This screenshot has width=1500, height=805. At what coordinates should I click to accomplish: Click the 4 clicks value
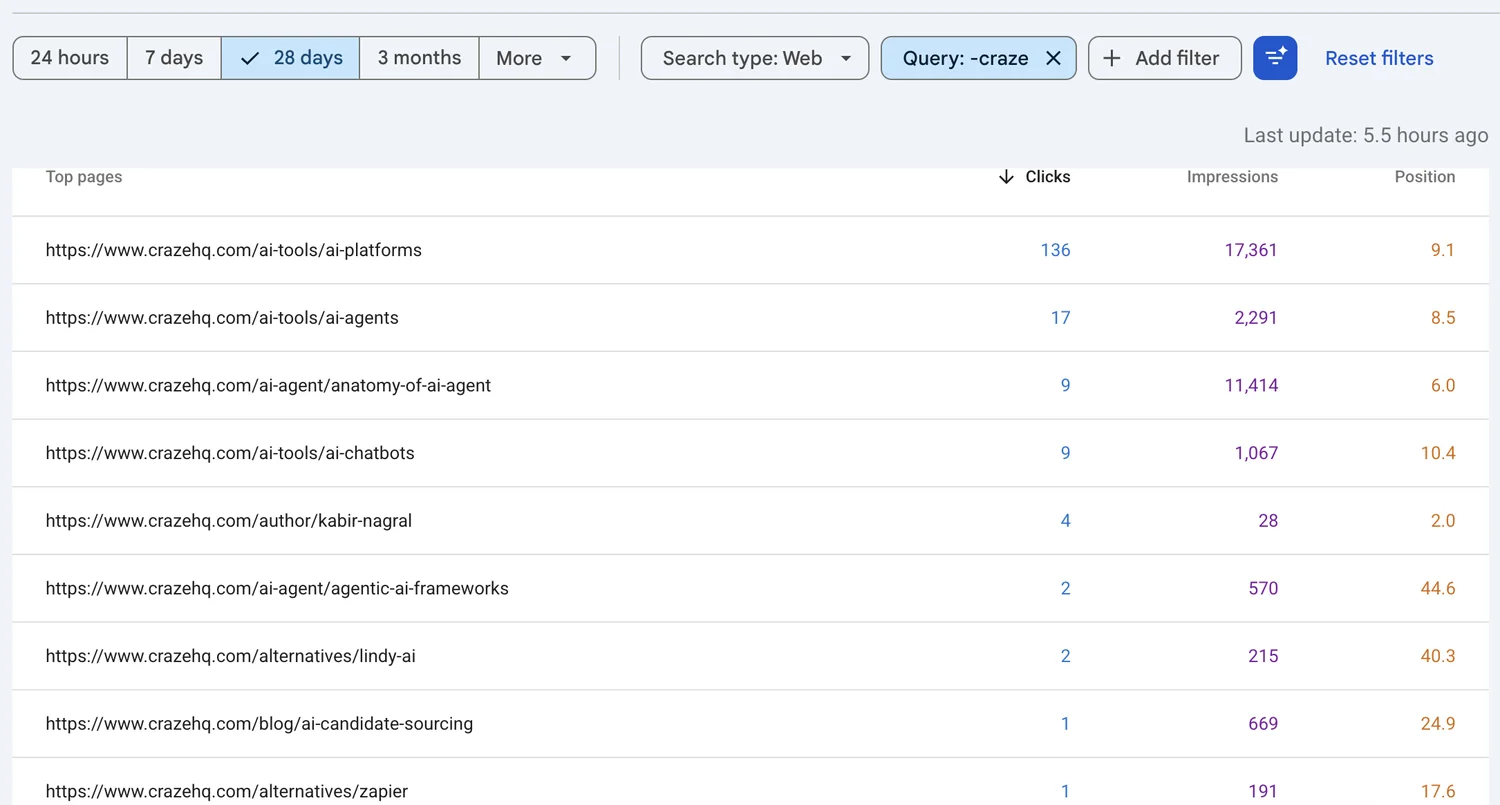pyautogui.click(x=1065, y=521)
